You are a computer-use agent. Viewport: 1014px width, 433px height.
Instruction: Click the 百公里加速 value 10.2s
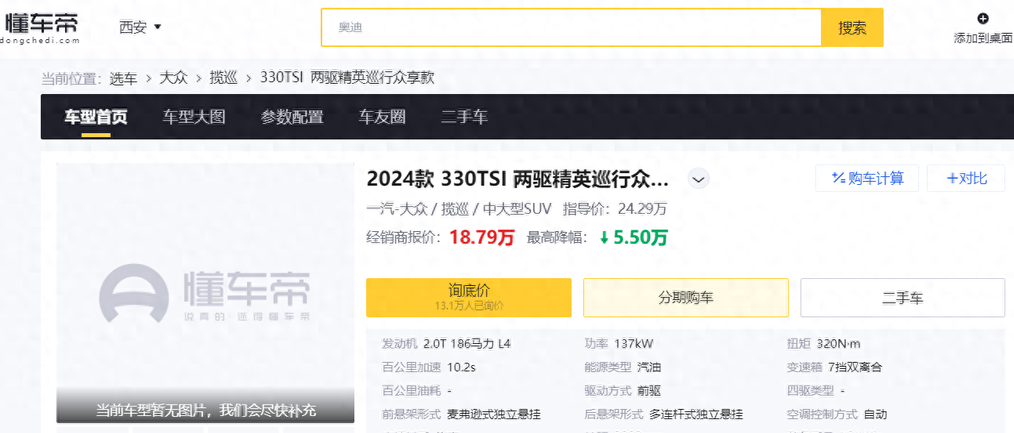tap(462, 368)
